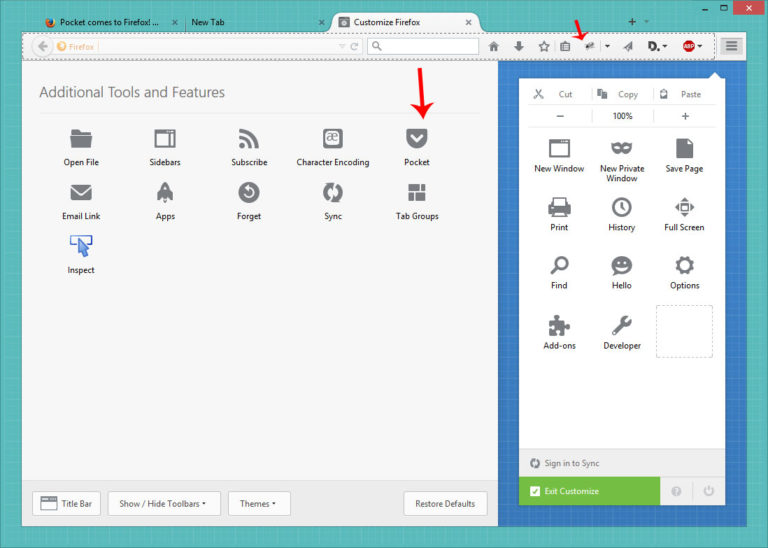The height and width of the screenshot is (548, 768).
Task: Reset zoom via 100% label
Action: point(623,116)
